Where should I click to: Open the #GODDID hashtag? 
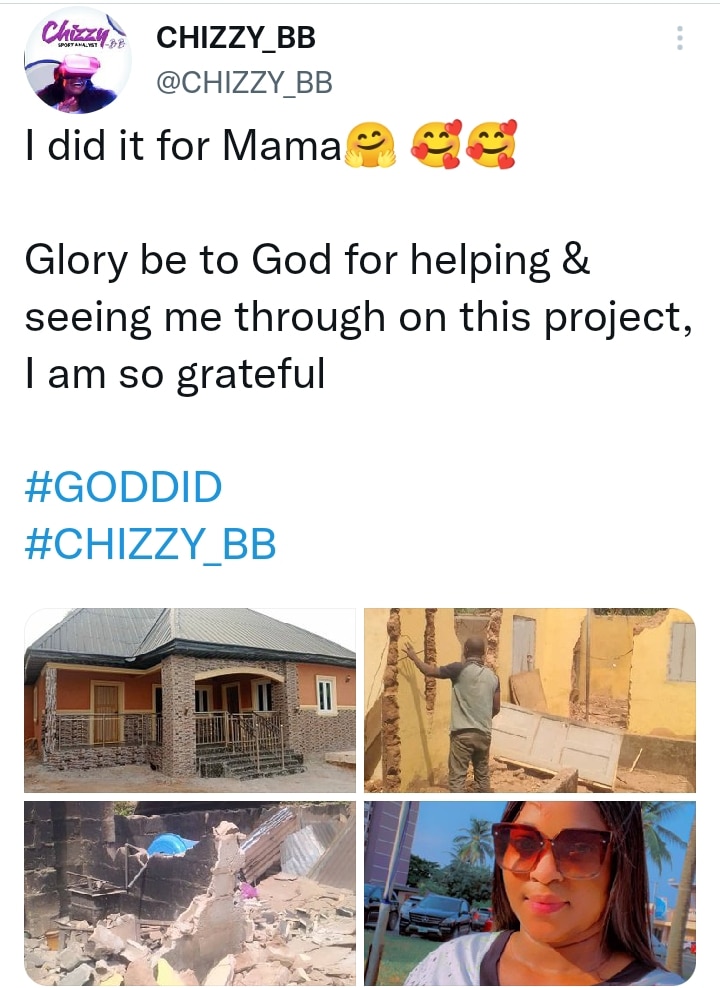point(123,488)
